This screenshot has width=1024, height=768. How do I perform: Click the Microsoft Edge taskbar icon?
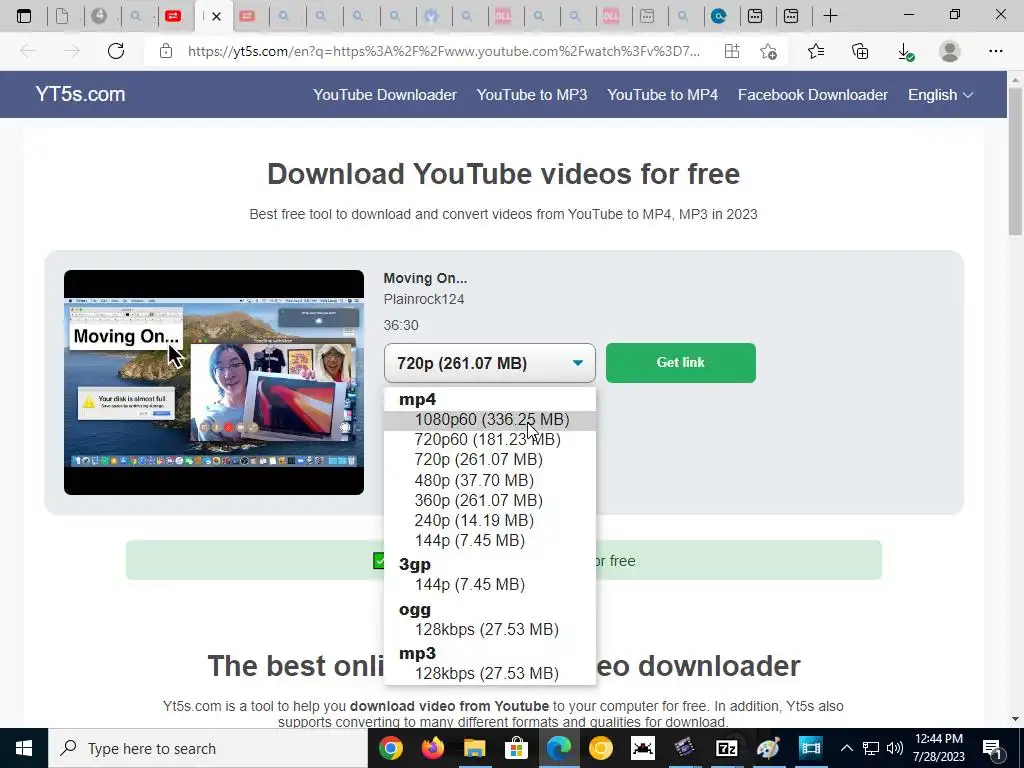(x=559, y=748)
